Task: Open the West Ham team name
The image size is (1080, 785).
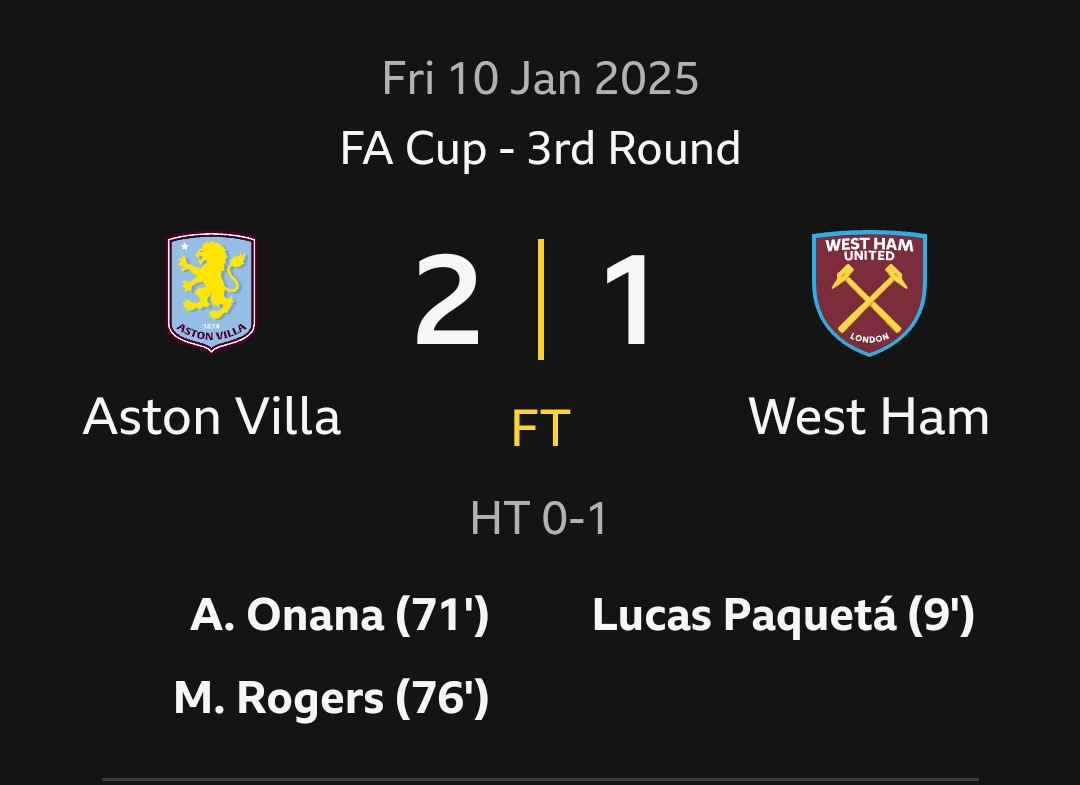Action: [869, 417]
